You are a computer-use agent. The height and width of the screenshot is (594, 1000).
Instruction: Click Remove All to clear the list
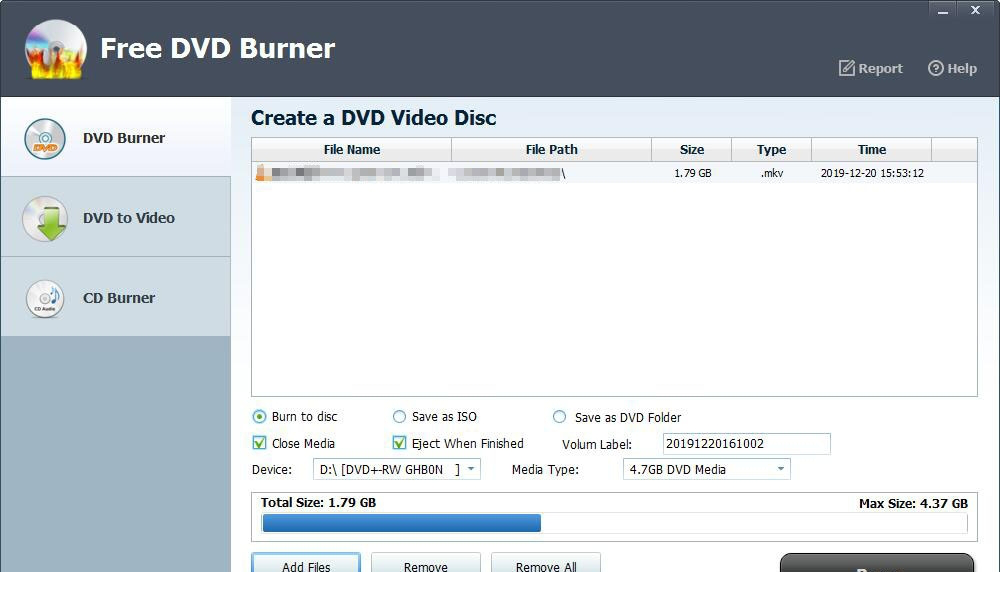point(546,567)
